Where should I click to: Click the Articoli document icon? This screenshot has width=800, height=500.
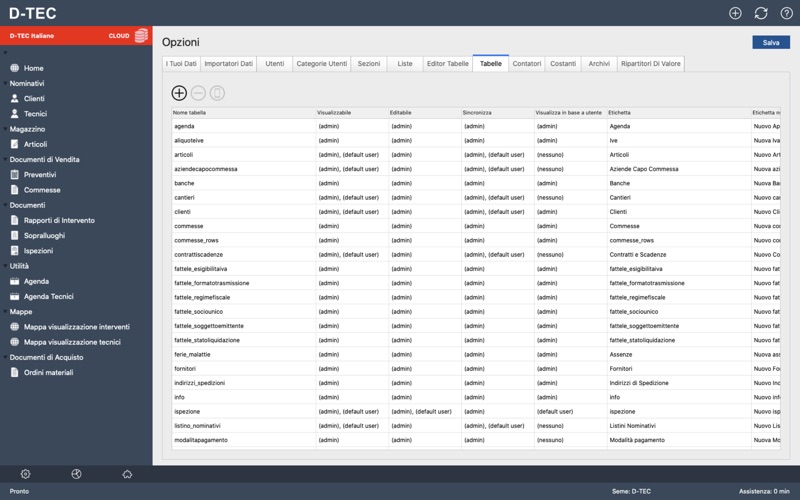[x=15, y=144]
